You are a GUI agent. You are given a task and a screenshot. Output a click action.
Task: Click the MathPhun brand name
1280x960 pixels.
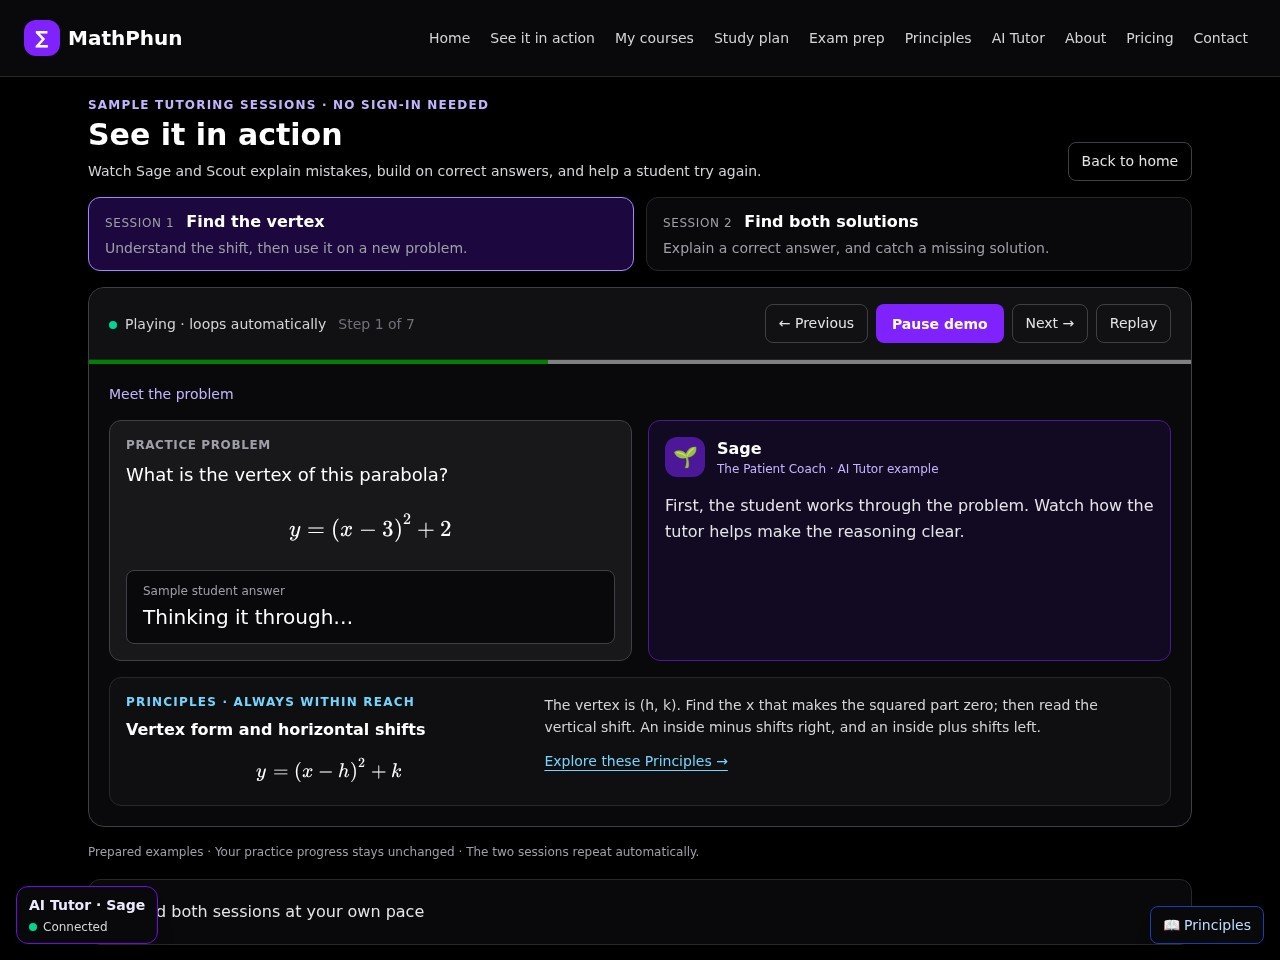pyautogui.click(x=125, y=38)
